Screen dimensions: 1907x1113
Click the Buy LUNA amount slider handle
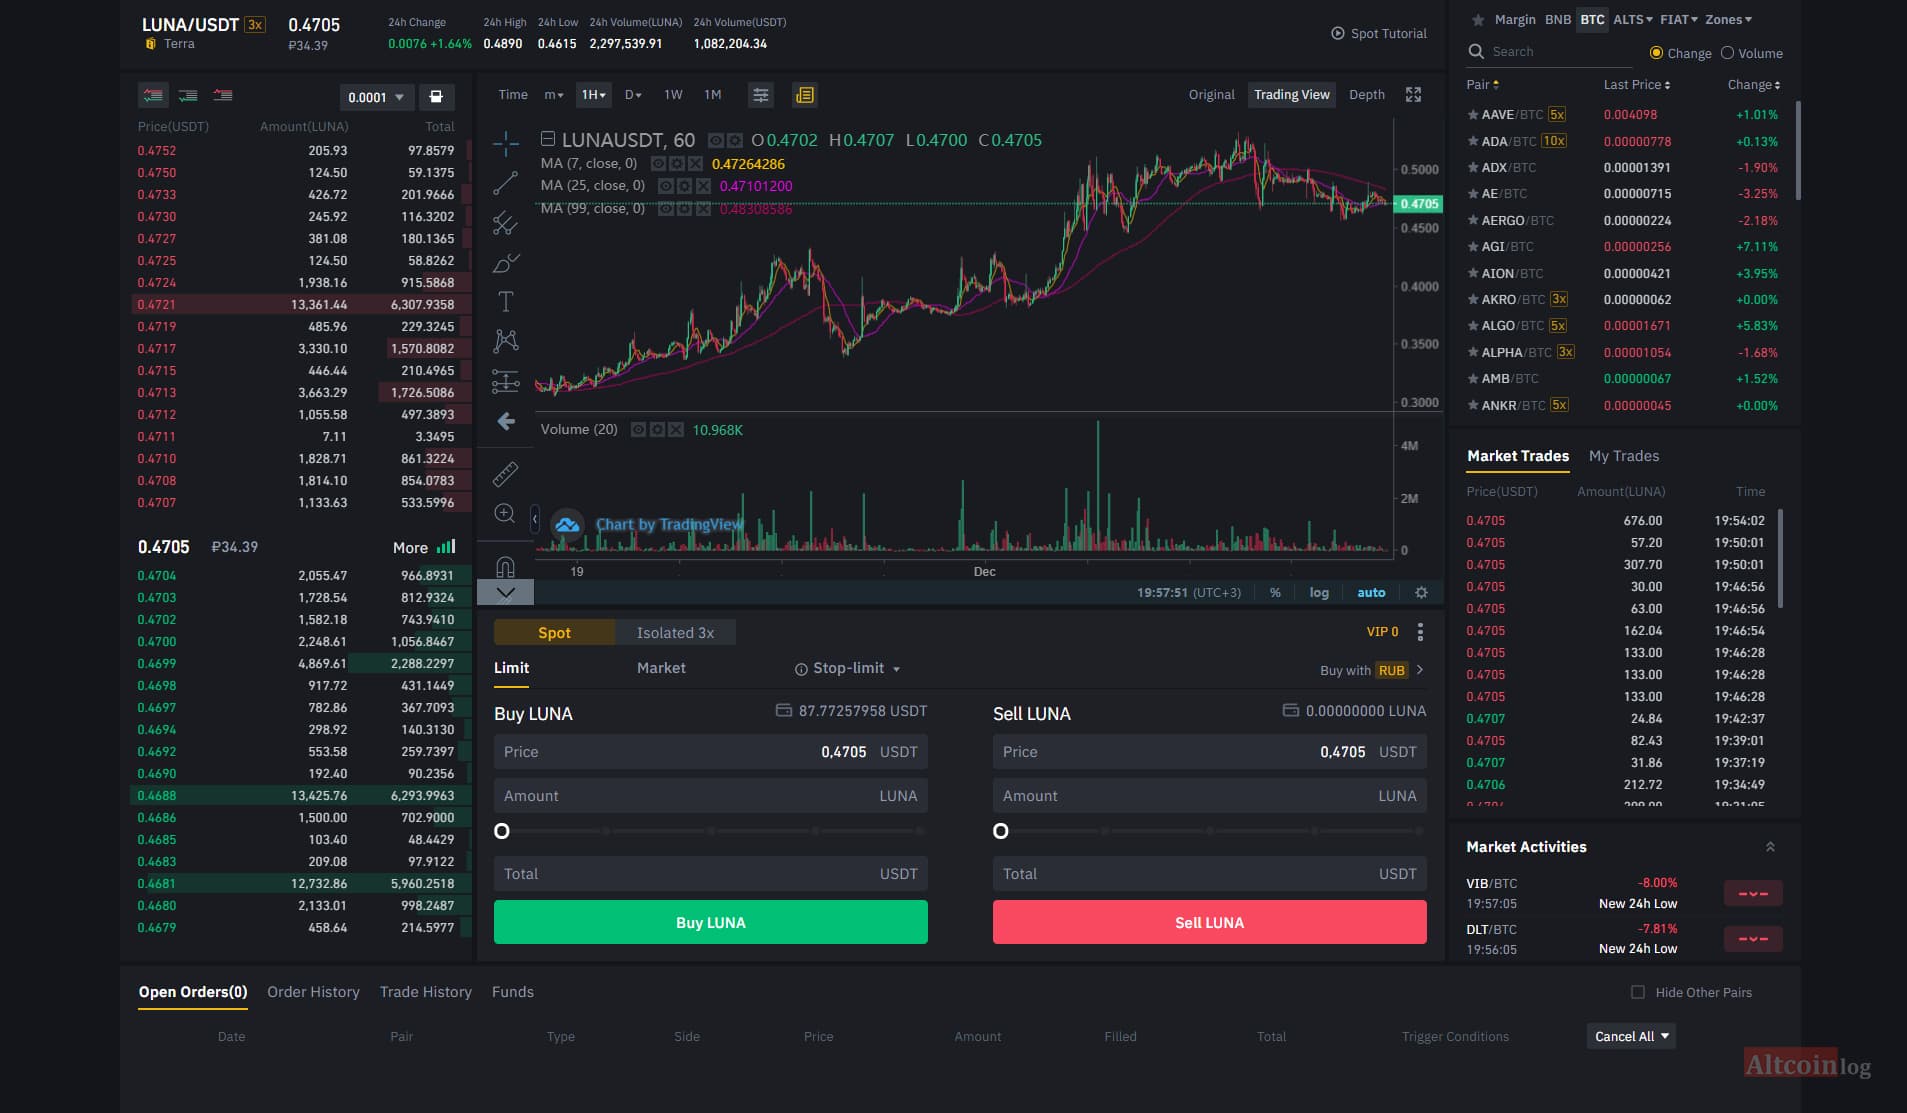(x=502, y=831)
